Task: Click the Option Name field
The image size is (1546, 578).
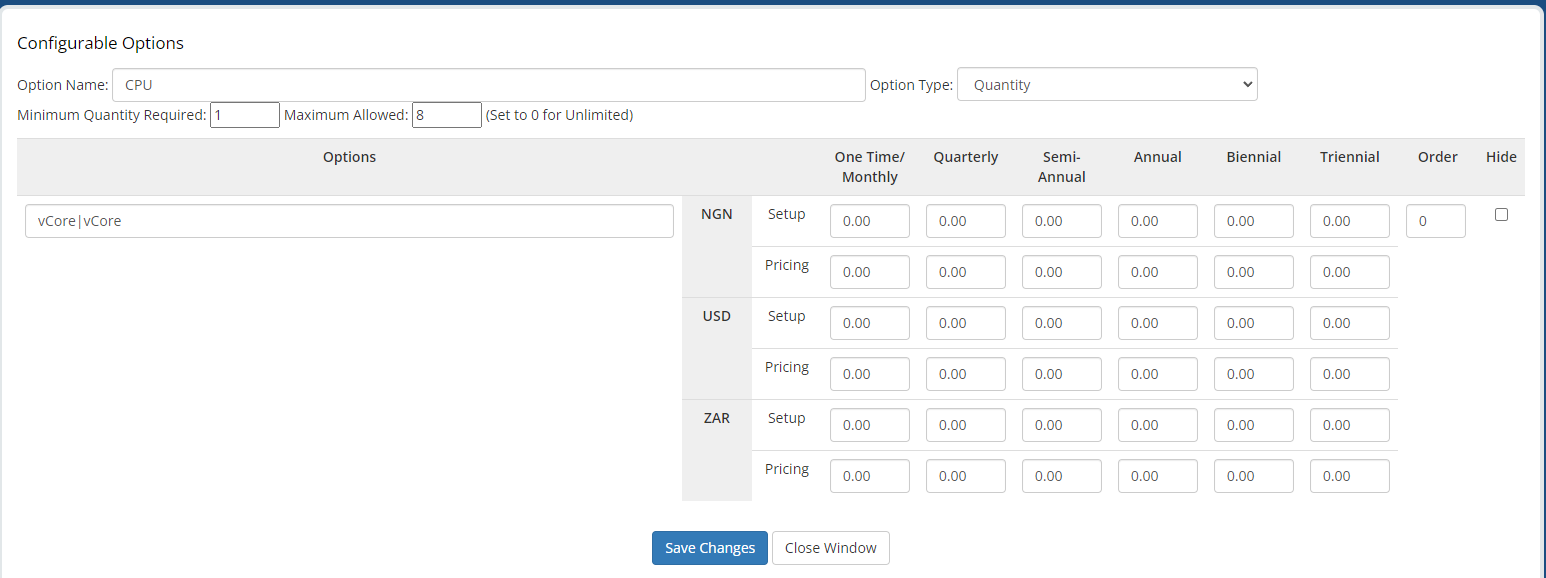Action: point(488,85)
